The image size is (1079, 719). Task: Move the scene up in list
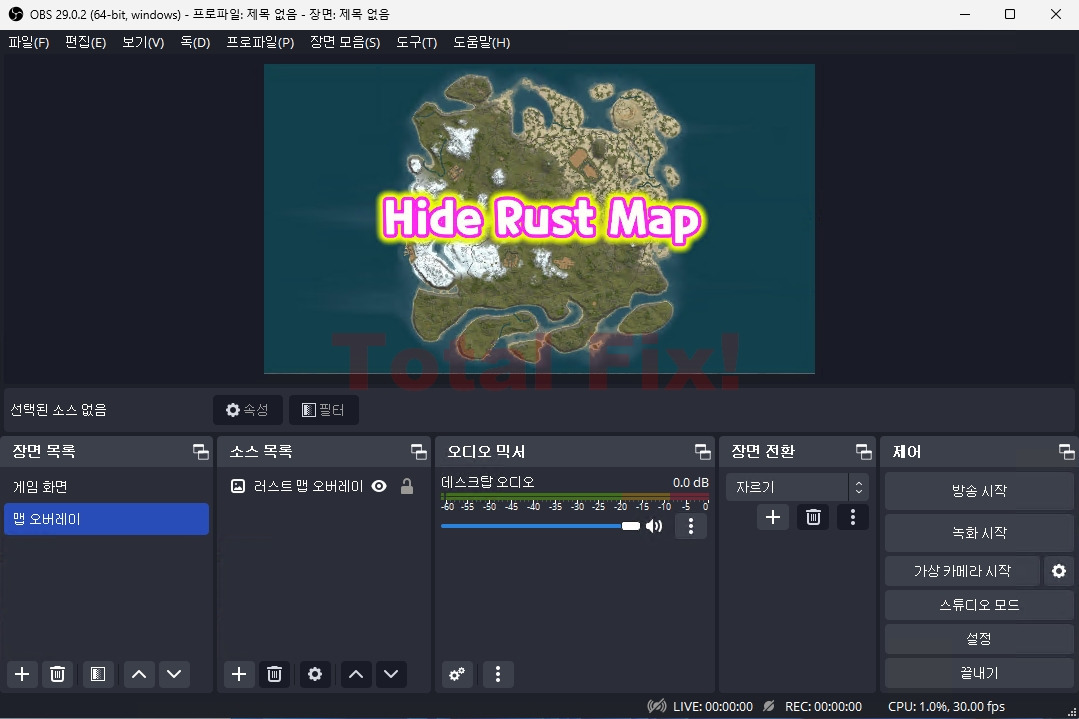pyautogui.click(x=139, y=674)
